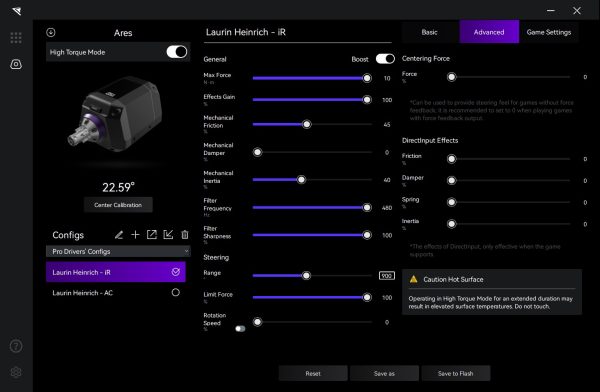Toggle High Torque Mode switch
600x392 pixels.
177,52
